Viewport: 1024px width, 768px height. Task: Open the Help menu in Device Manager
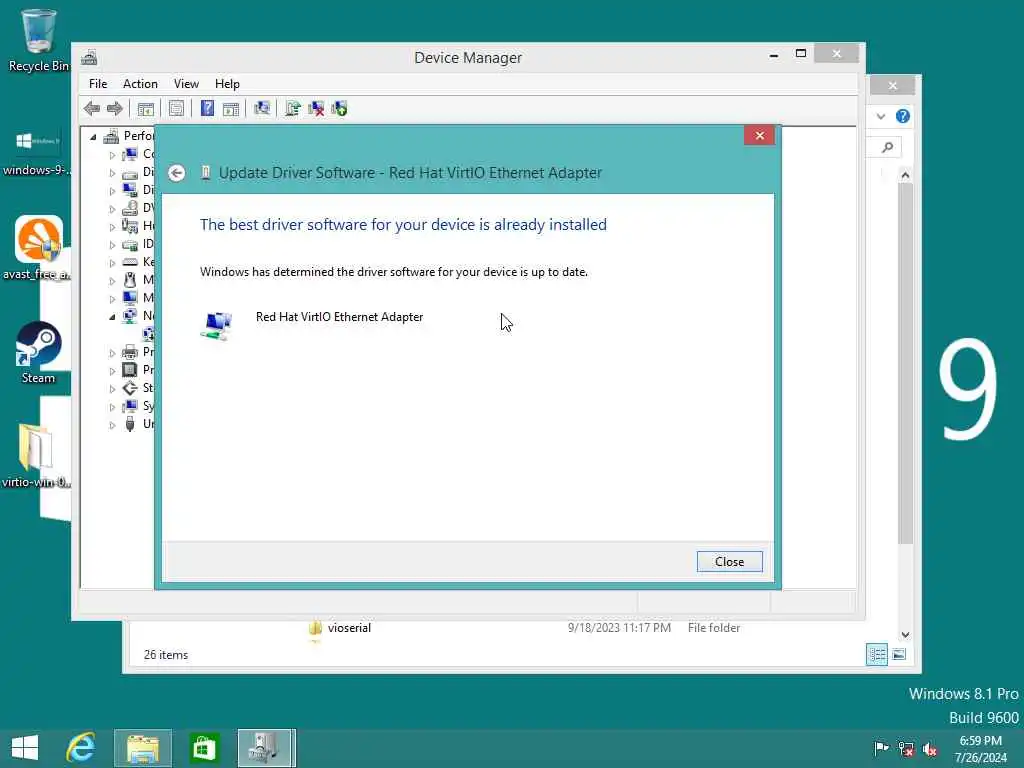click(227, 84)
